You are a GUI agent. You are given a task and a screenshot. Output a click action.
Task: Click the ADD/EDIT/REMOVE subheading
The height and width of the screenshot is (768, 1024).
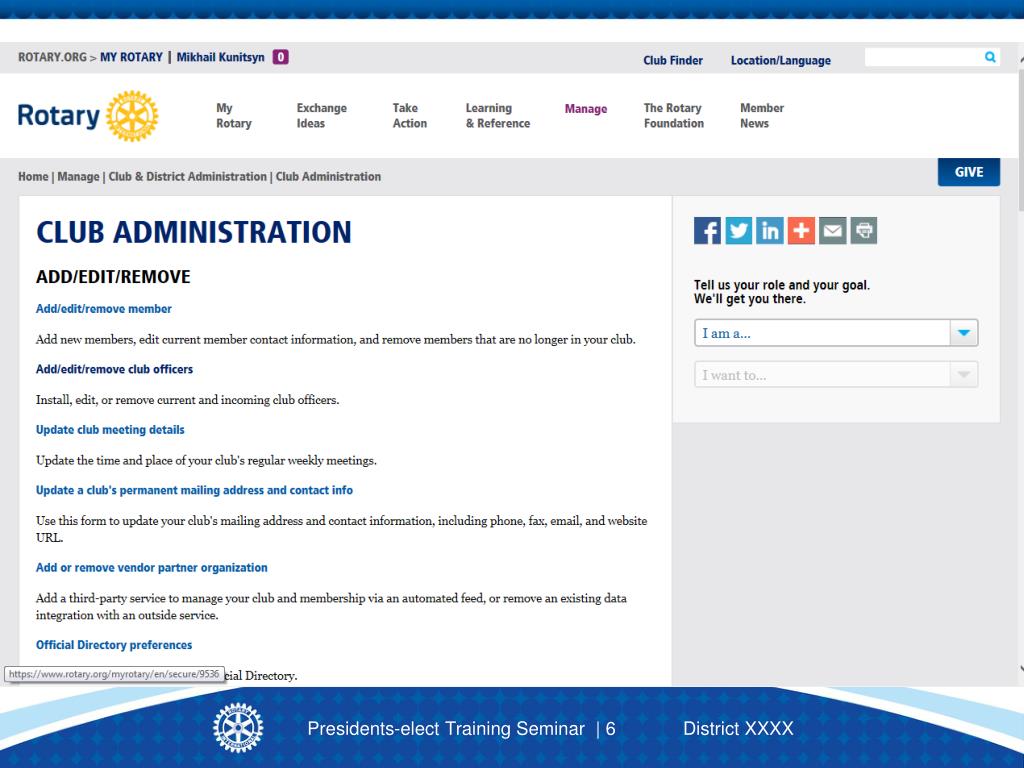pos(113,277)
